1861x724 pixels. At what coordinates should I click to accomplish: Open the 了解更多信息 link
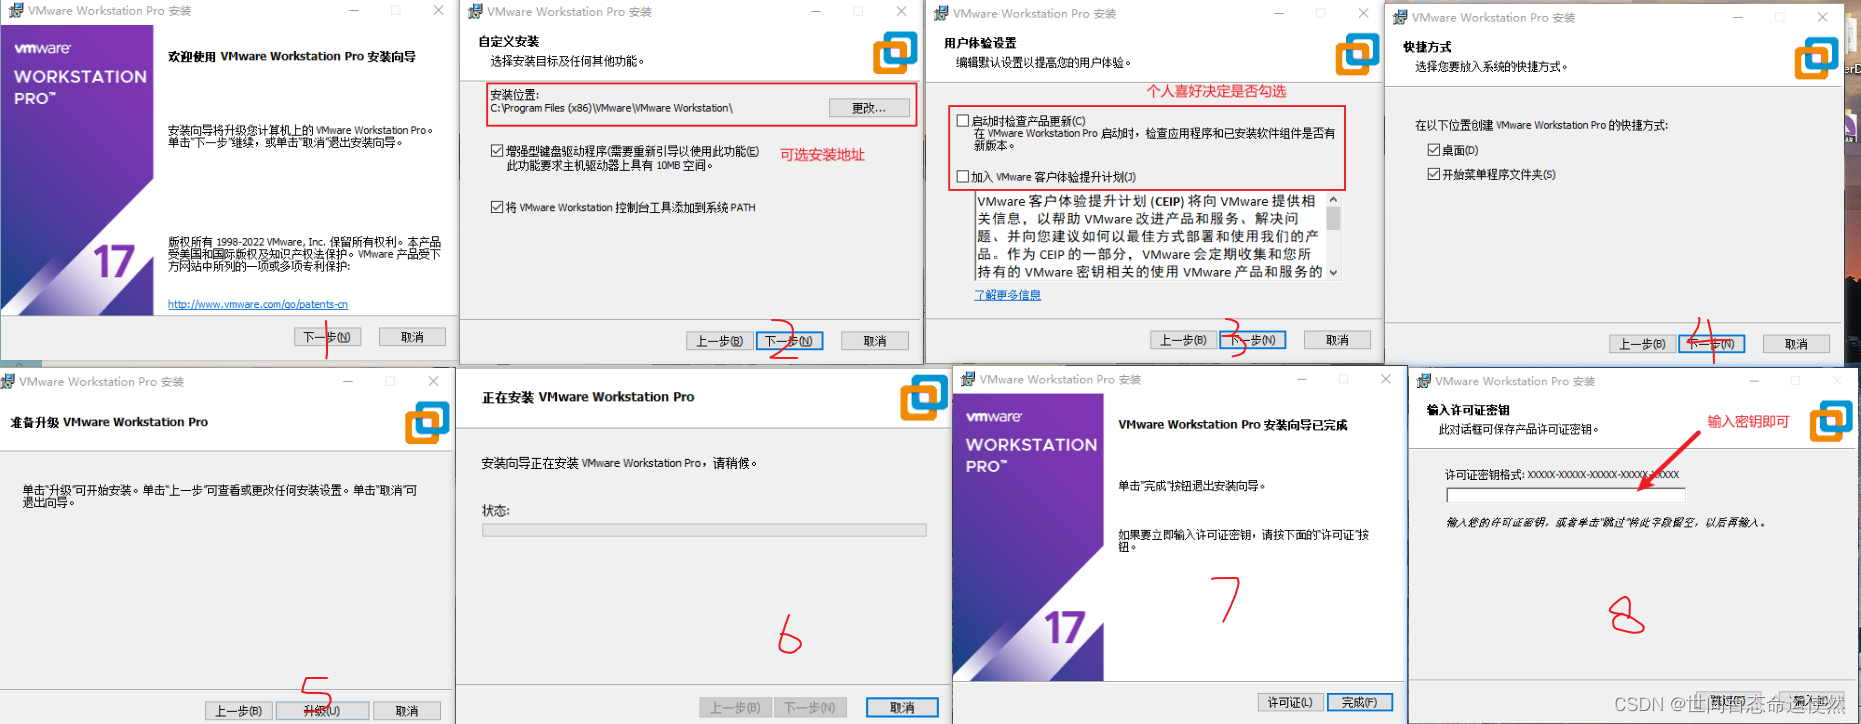1008,295
